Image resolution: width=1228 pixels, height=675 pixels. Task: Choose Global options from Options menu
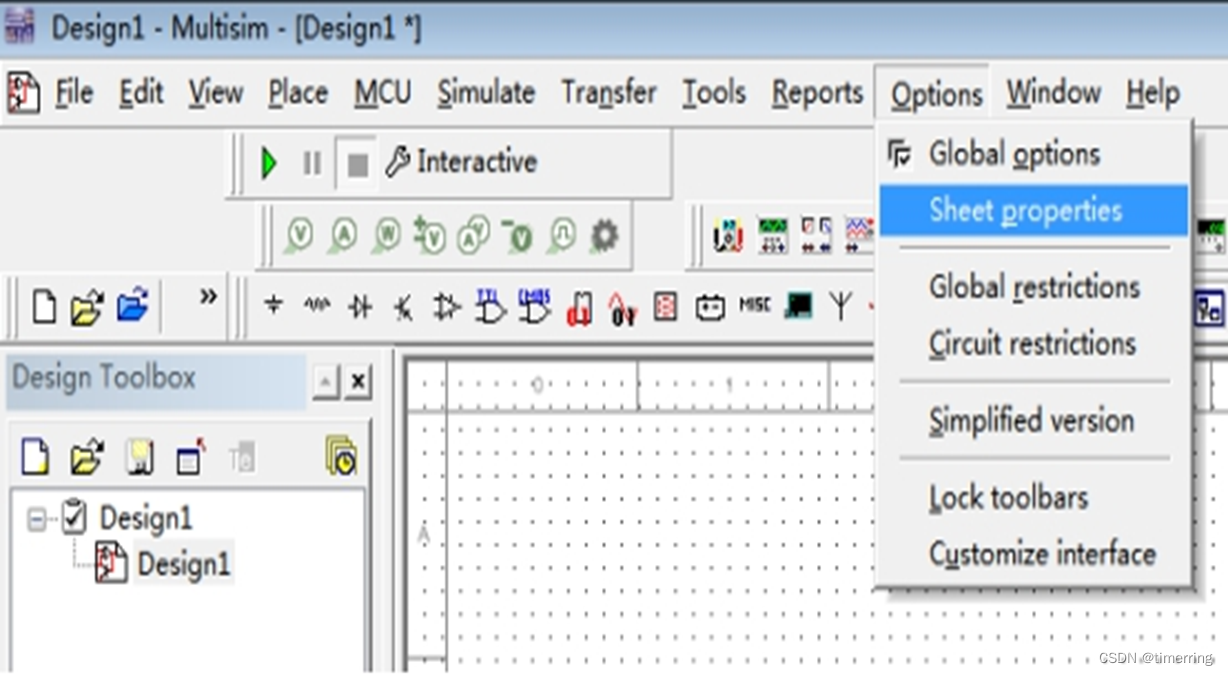[1034, 154]
